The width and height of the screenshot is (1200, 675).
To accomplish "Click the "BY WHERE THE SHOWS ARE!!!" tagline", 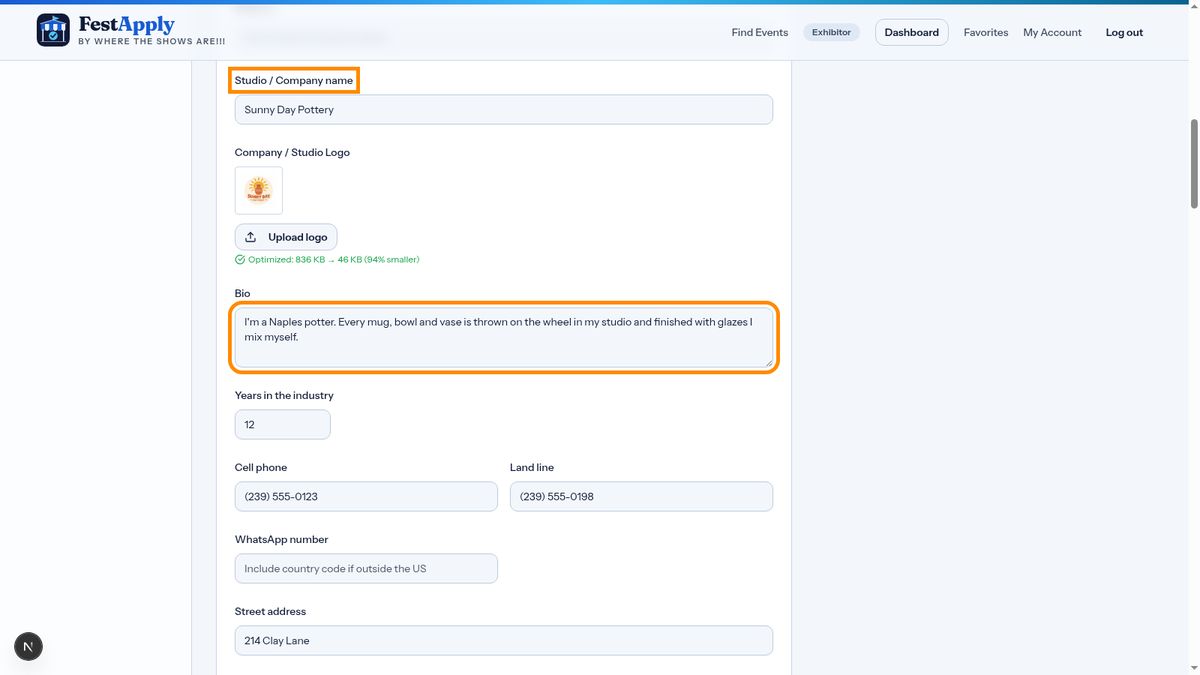I will [x=152, y=42].
